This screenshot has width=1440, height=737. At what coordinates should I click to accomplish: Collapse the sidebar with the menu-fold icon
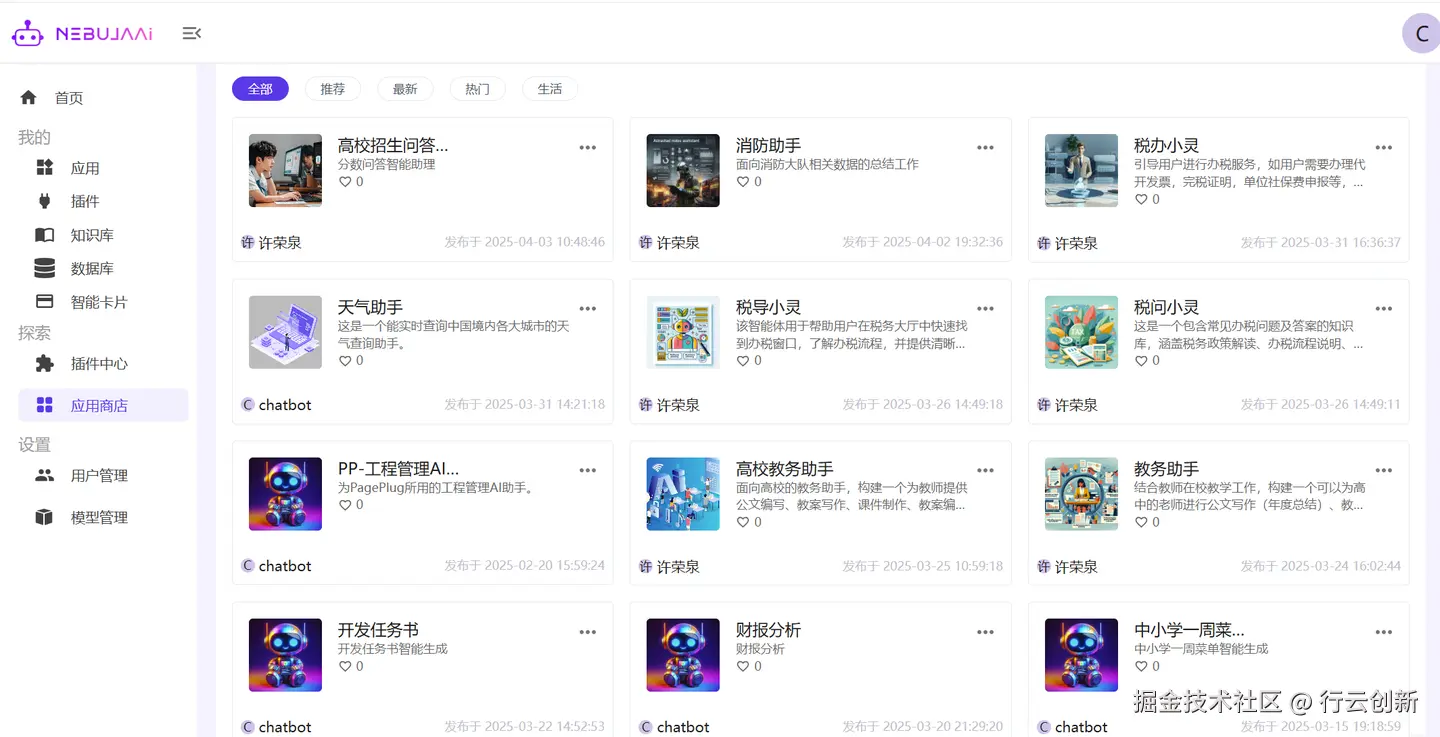[192, 34]
